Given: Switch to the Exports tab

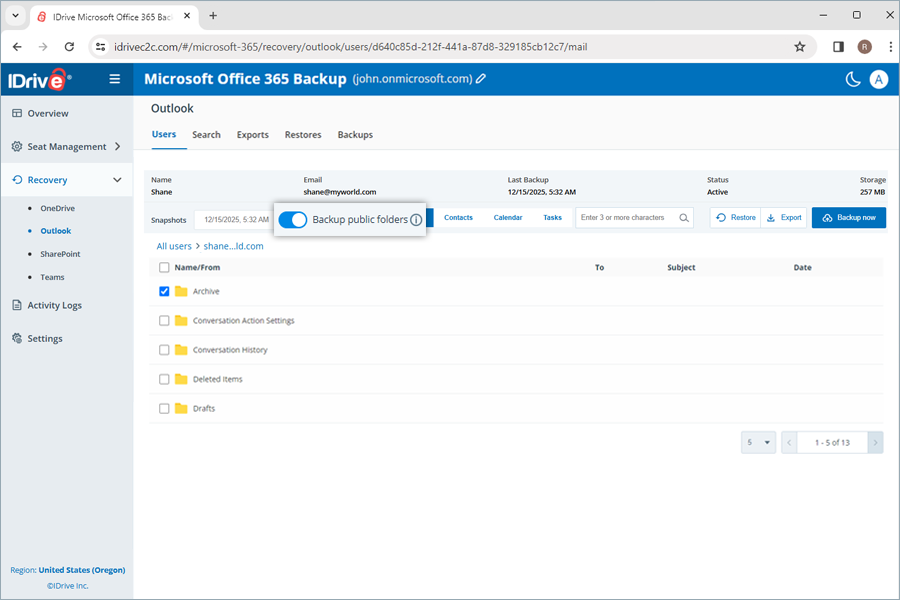Looking at the screenshot, I should coord(252,134).
